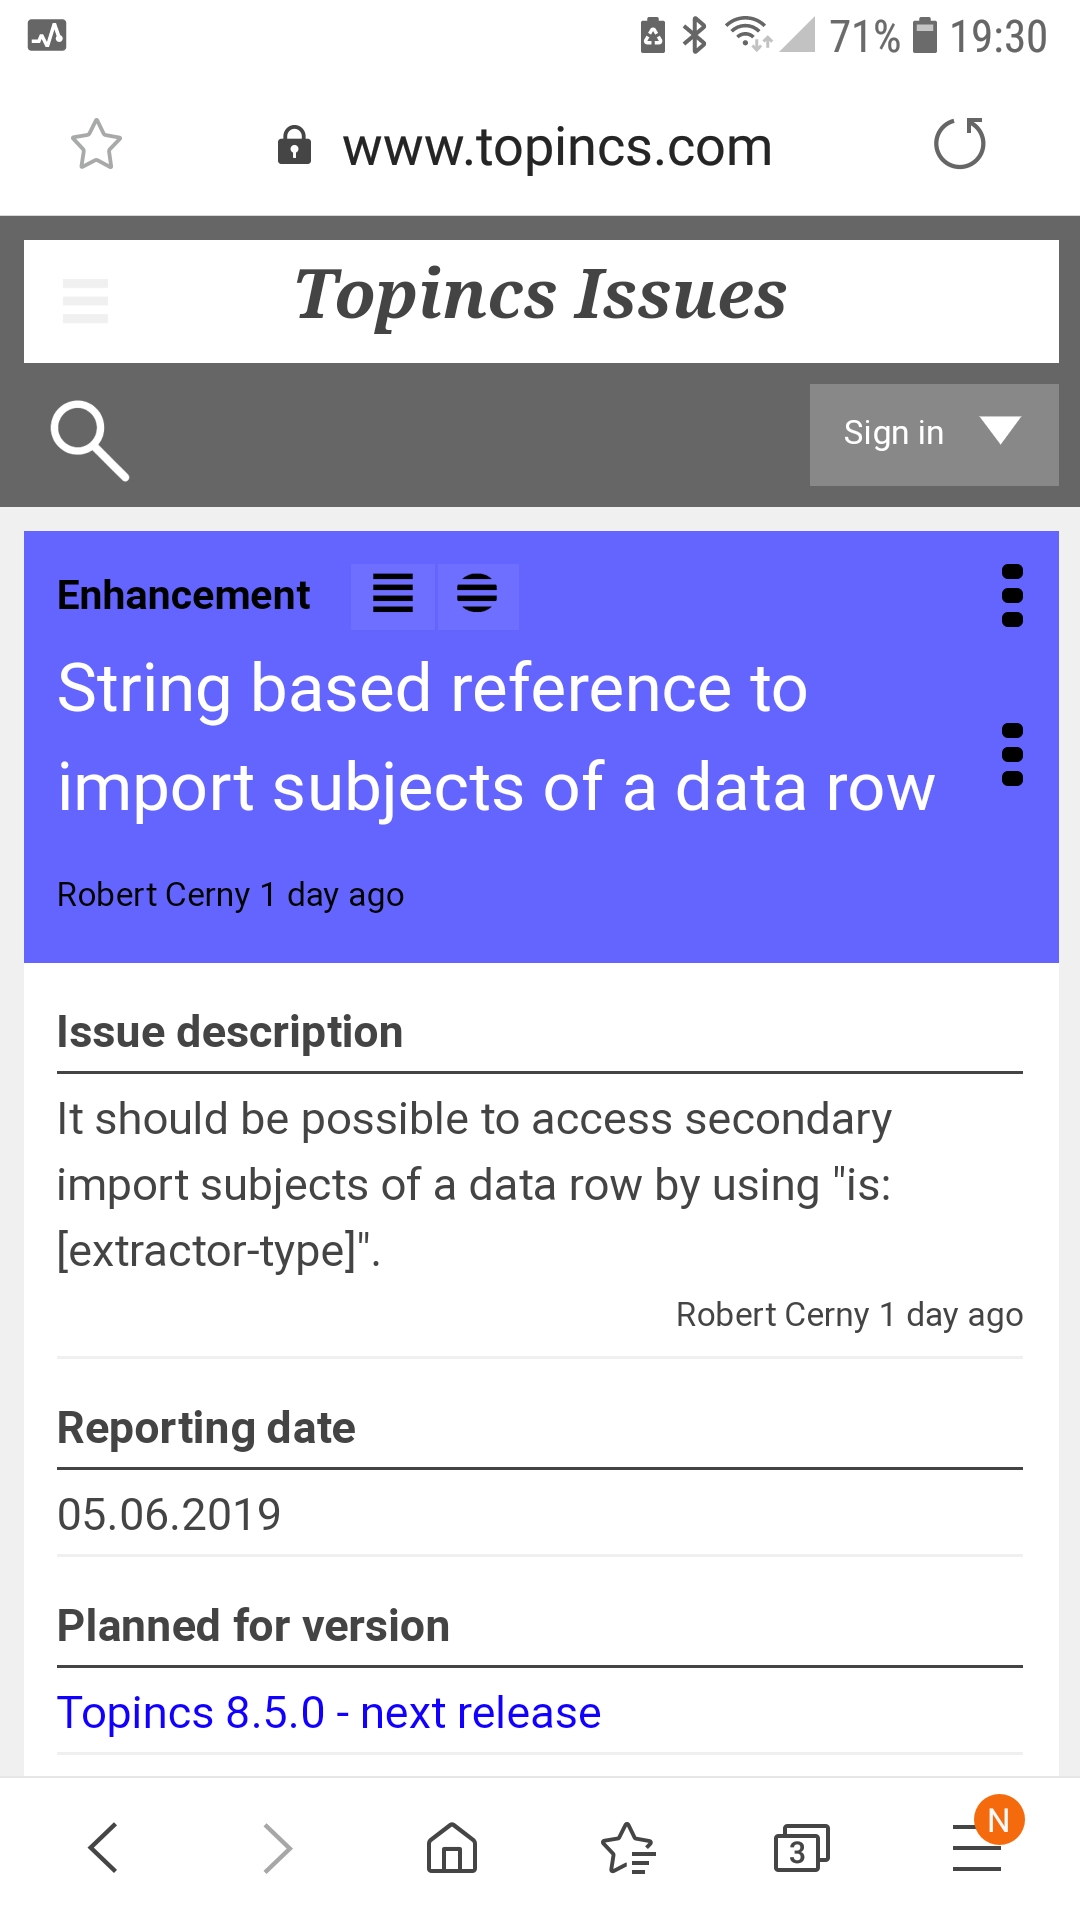
Task: Open the Topincs 8.5.0 - next release link
Action: (x=329, y=1713)
